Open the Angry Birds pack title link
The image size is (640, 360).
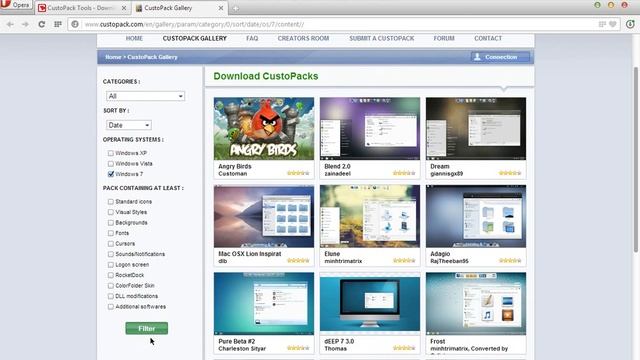click(235, 167)
